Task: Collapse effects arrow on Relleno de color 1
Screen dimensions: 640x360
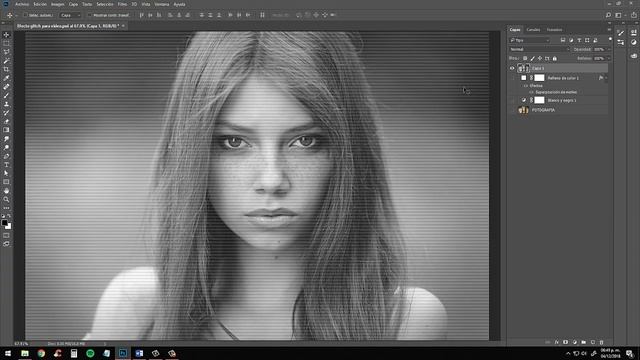Action: (x=606, y=78)
